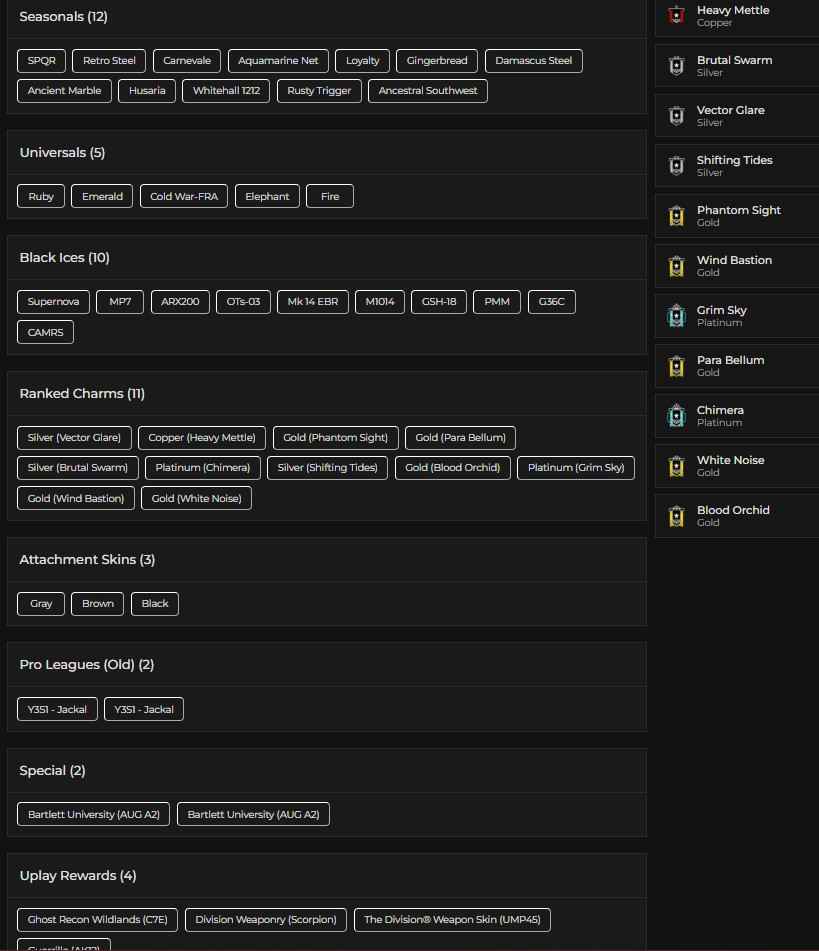Click the partially visible Guerrilla chip
Image resolution: width=819 pixels, height=951 pixels.
(64, 945)
